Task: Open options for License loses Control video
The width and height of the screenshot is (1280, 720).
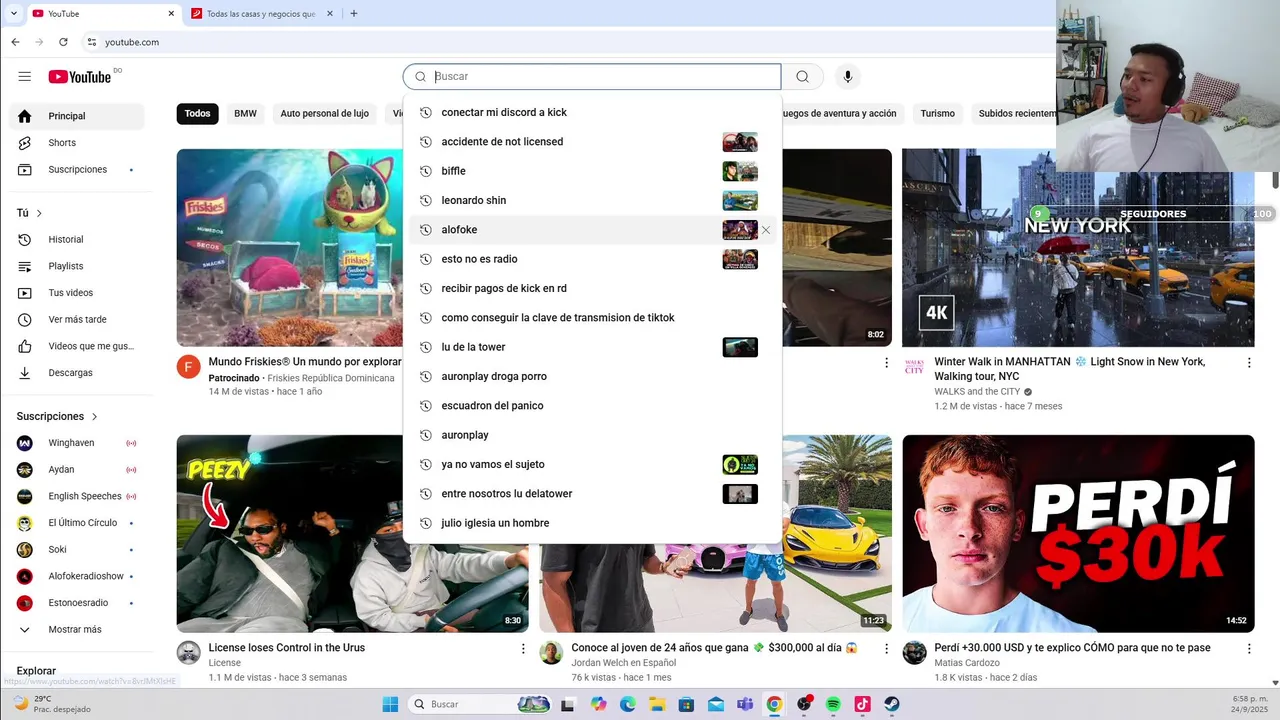Action: (x=522, y=649)
